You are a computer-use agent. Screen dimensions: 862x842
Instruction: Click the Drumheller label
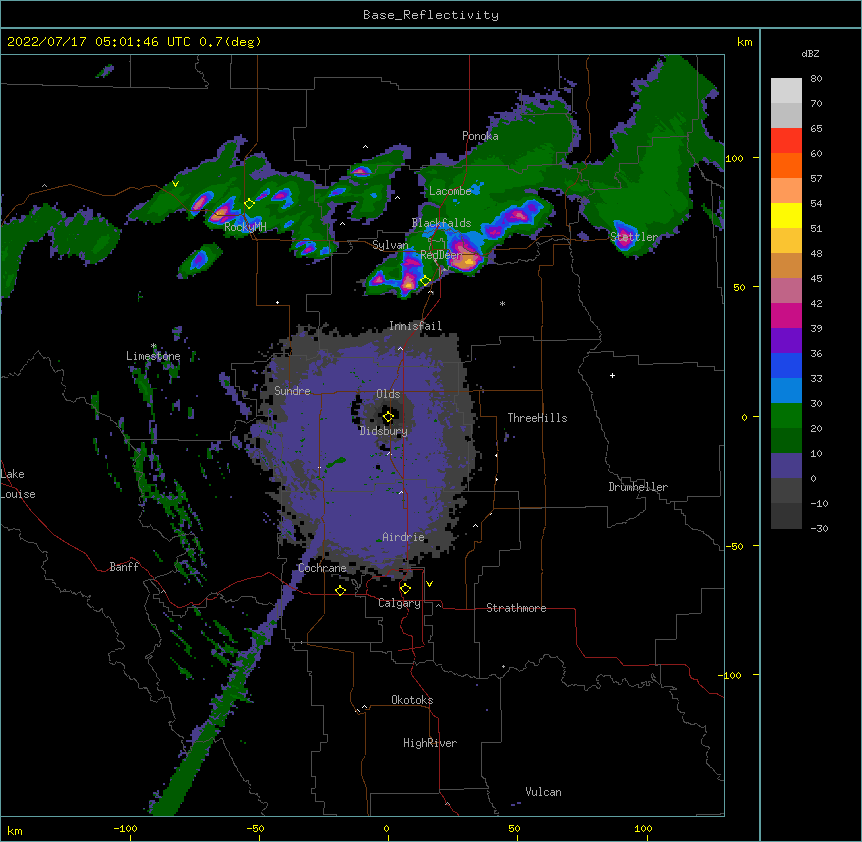(638, 487)
